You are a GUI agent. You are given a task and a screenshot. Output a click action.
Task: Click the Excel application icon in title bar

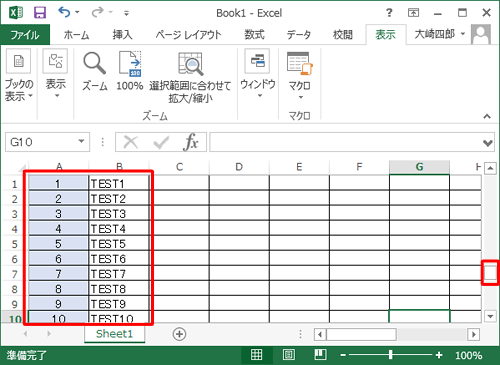pyautogui.click(x=16, y=13)
